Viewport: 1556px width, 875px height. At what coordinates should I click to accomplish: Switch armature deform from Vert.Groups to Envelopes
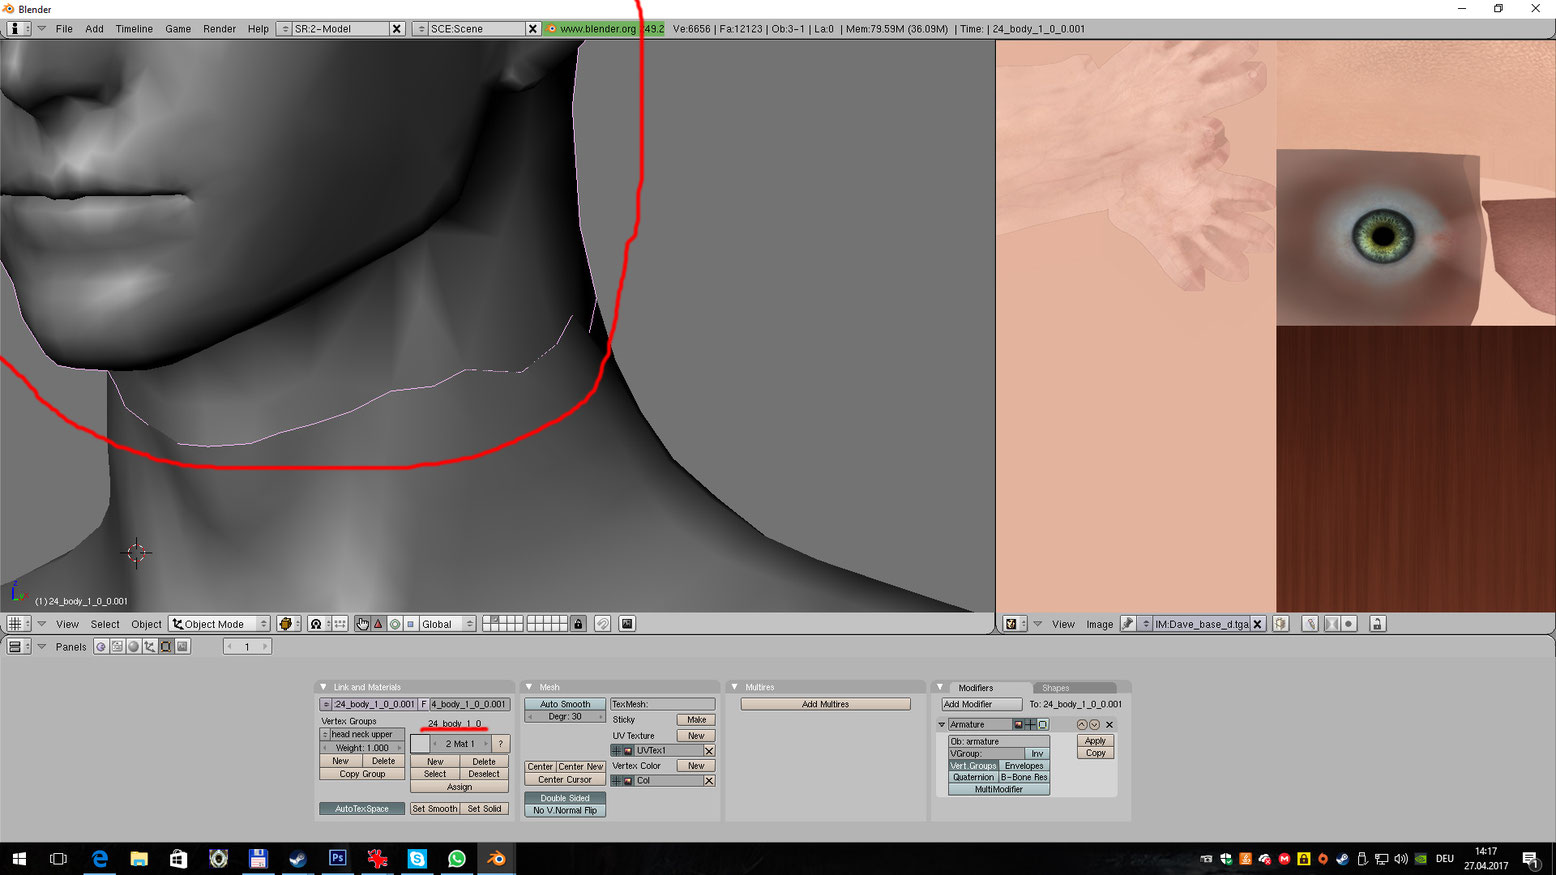1024,765
